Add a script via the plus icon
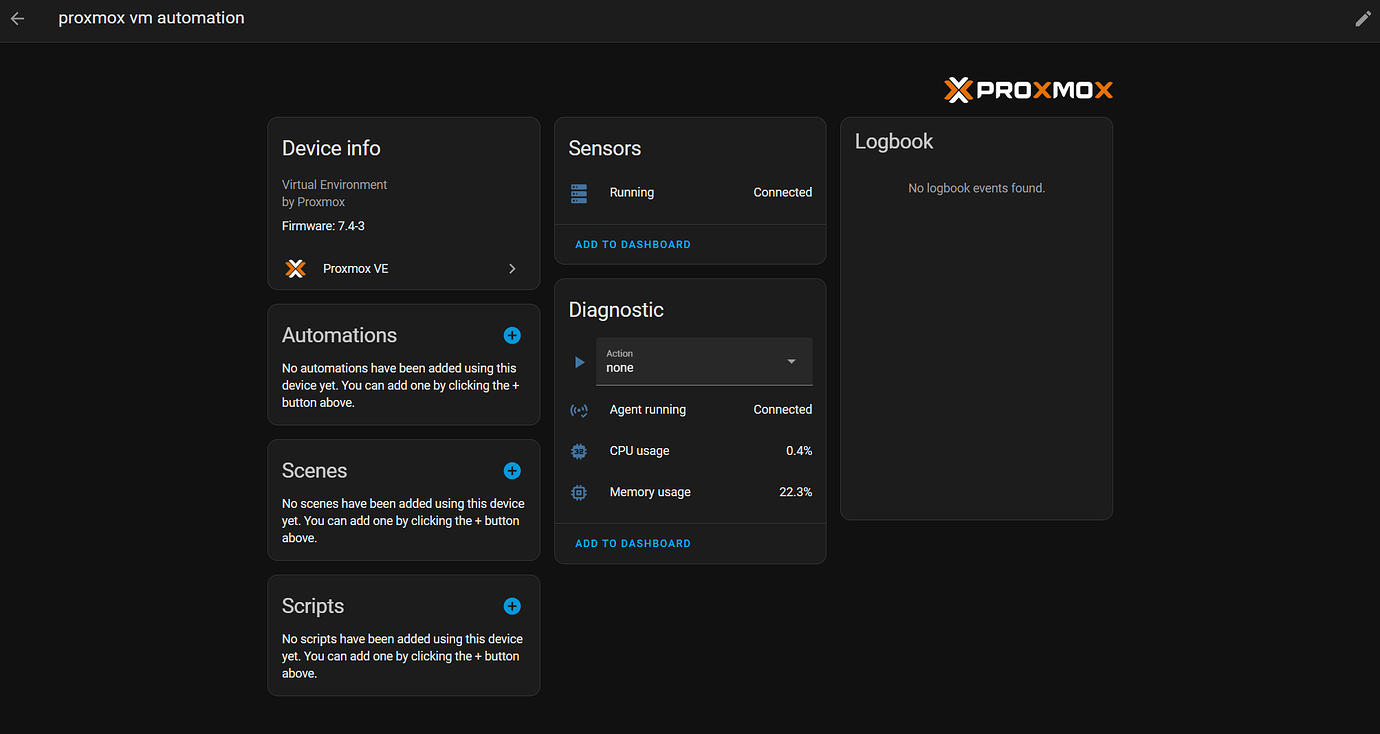 [512, 606]
